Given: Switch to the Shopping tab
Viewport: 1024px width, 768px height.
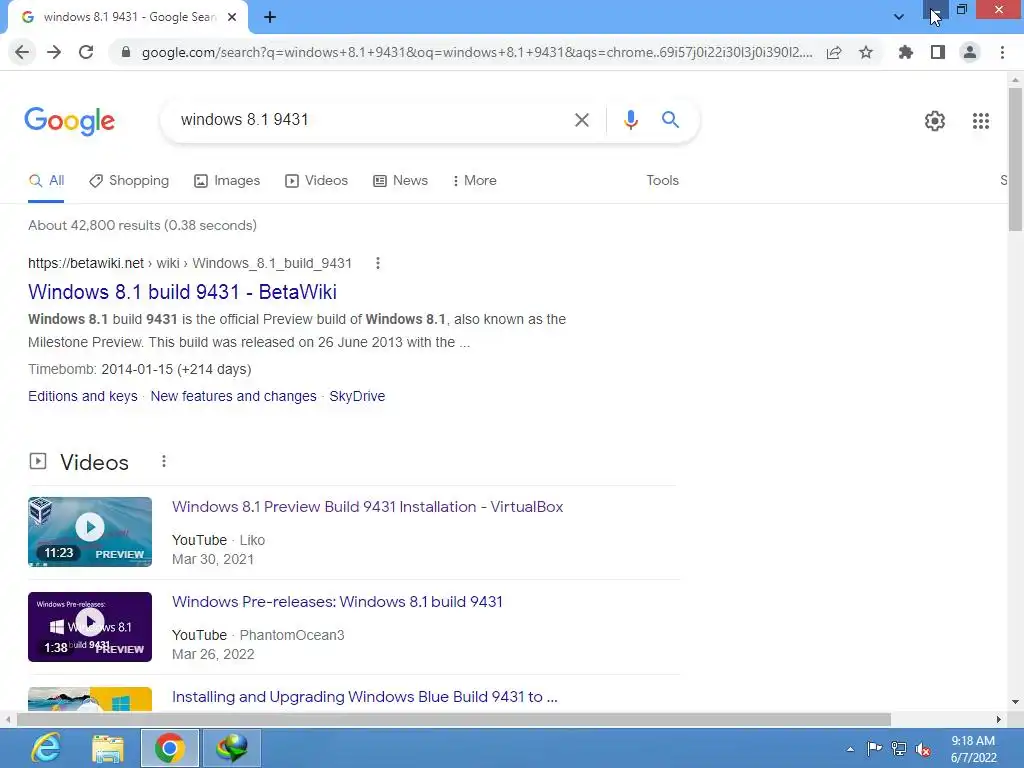Looking at the screenshot, I should coord(129,181).
